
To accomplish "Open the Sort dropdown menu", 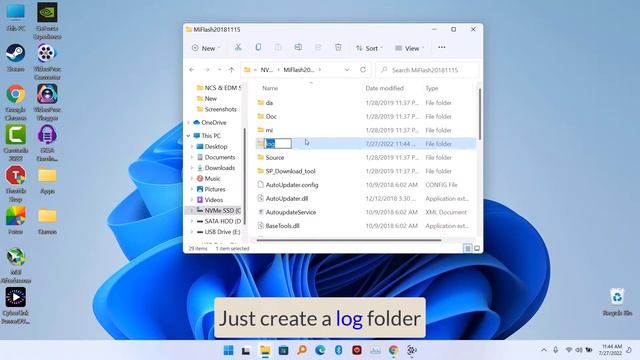I will [369, 48].
